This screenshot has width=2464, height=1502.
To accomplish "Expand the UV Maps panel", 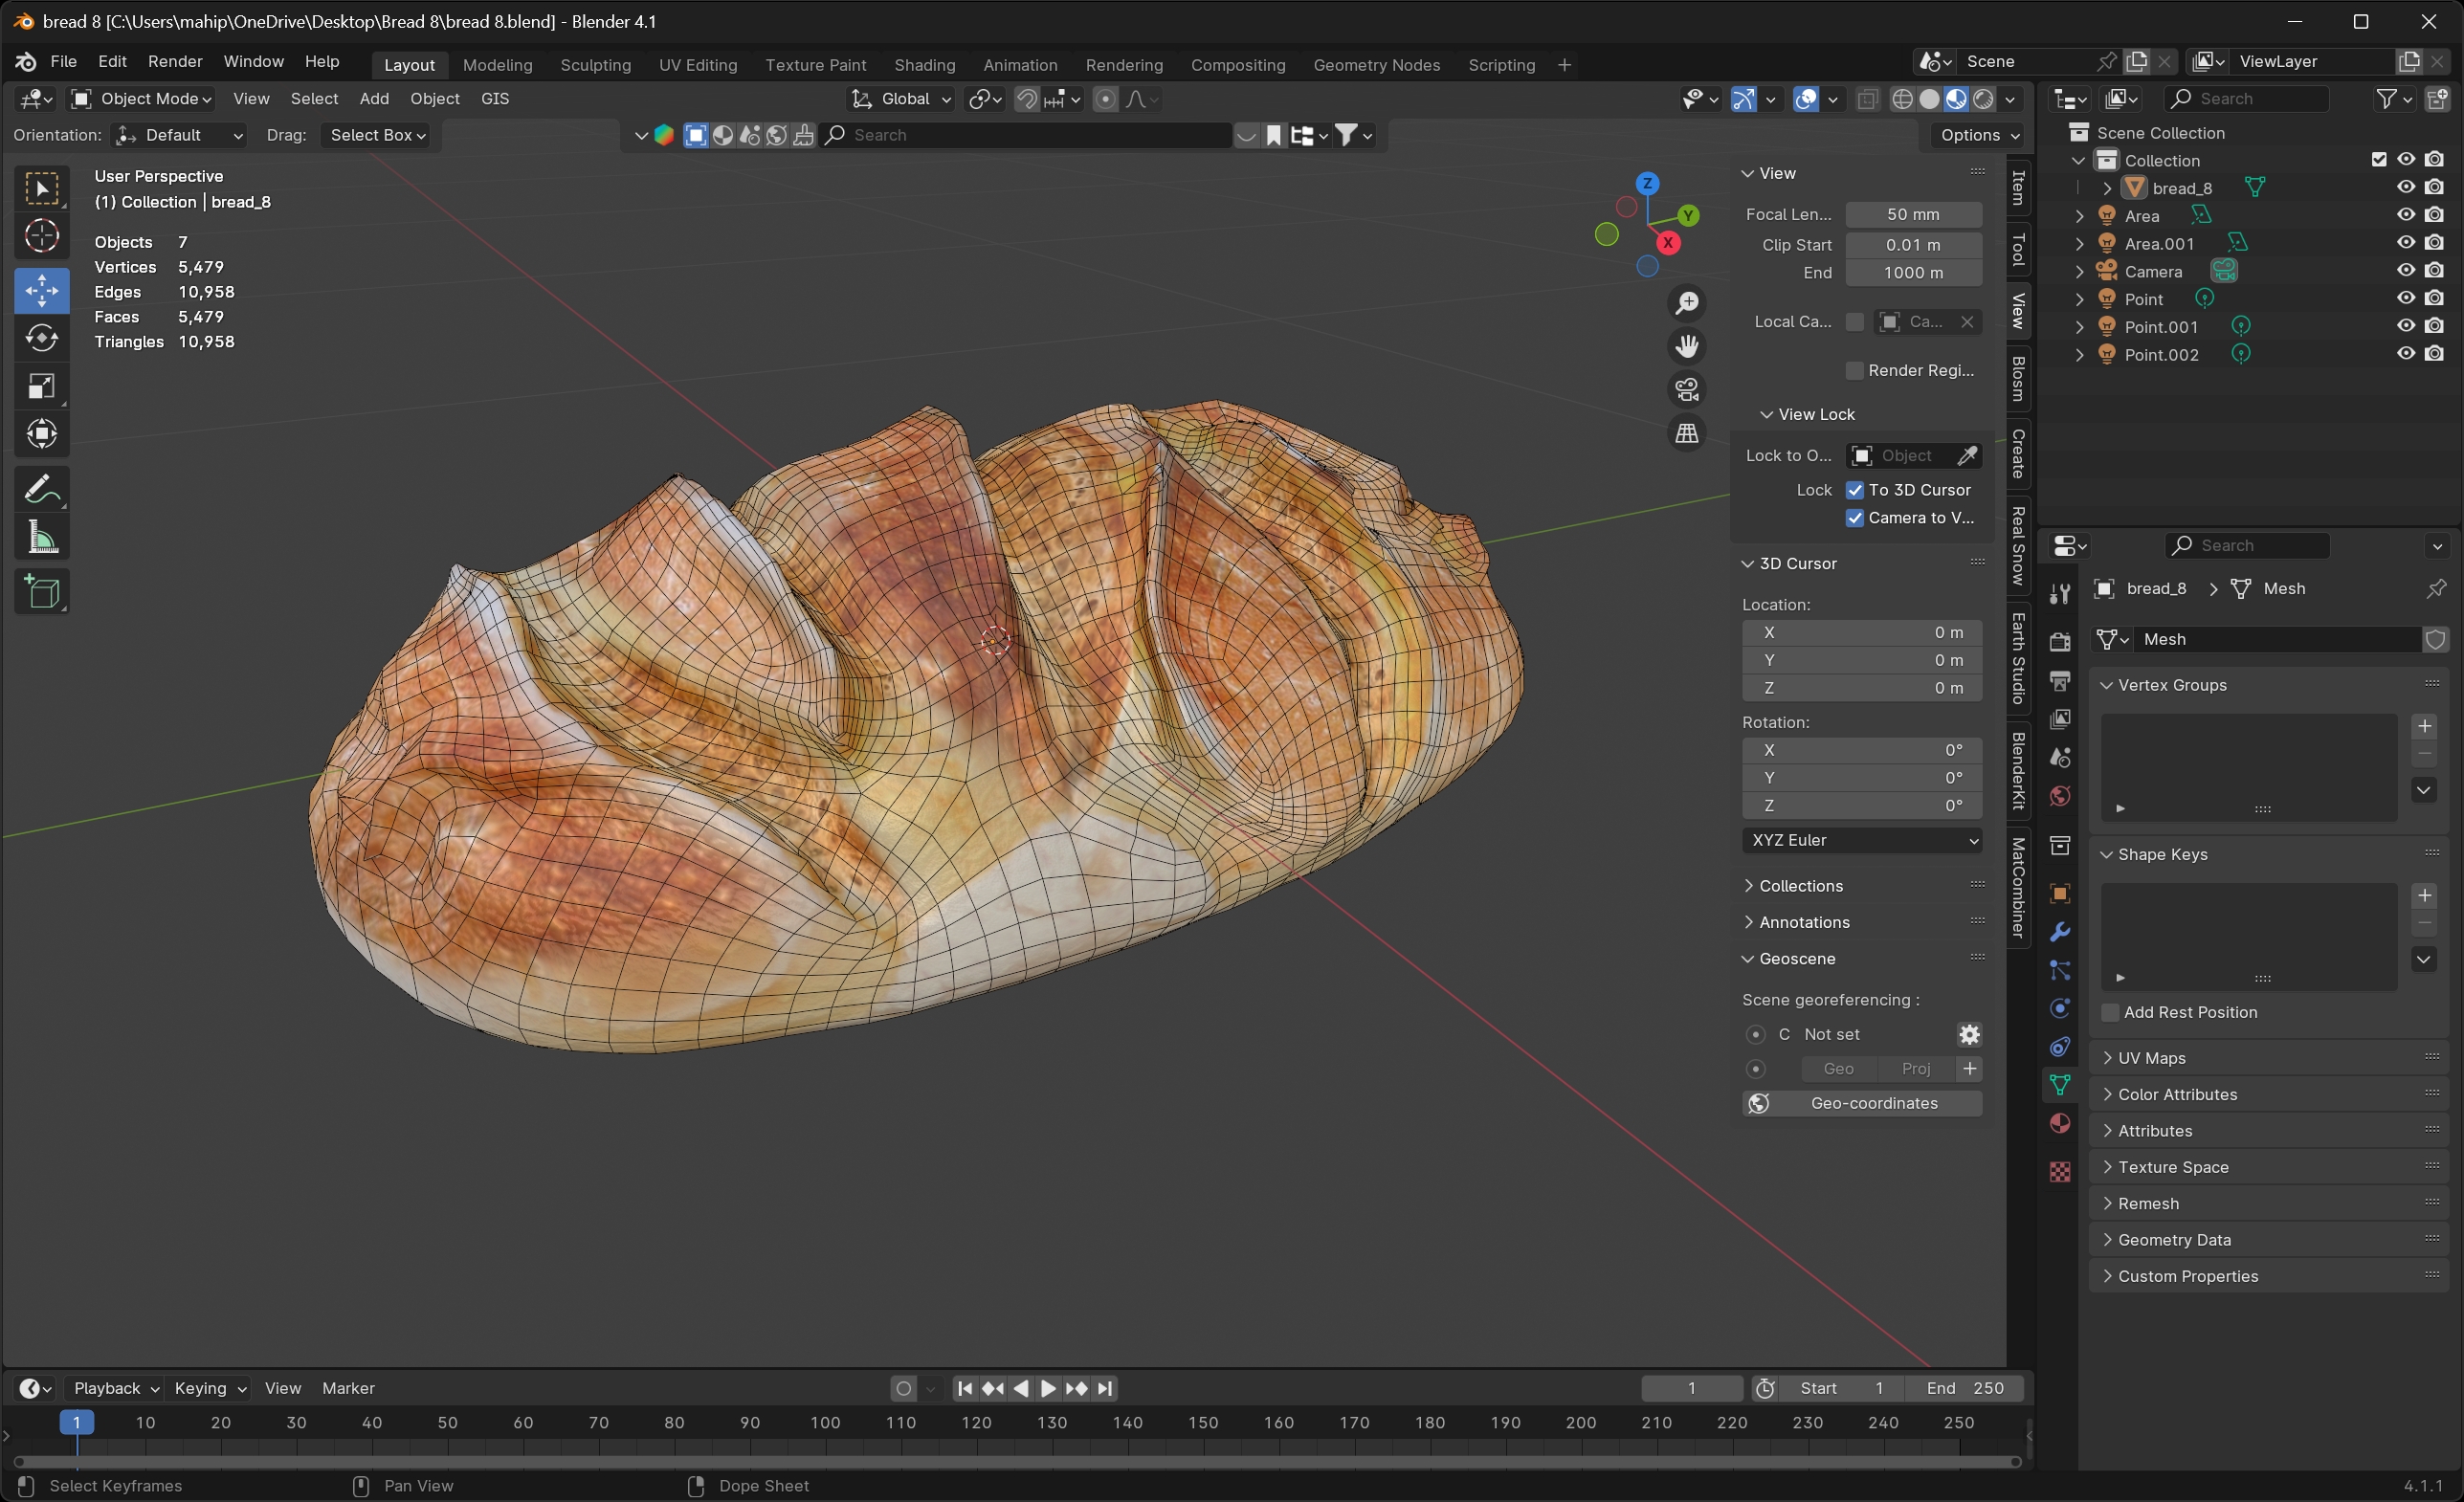I will point(2151,1058).
